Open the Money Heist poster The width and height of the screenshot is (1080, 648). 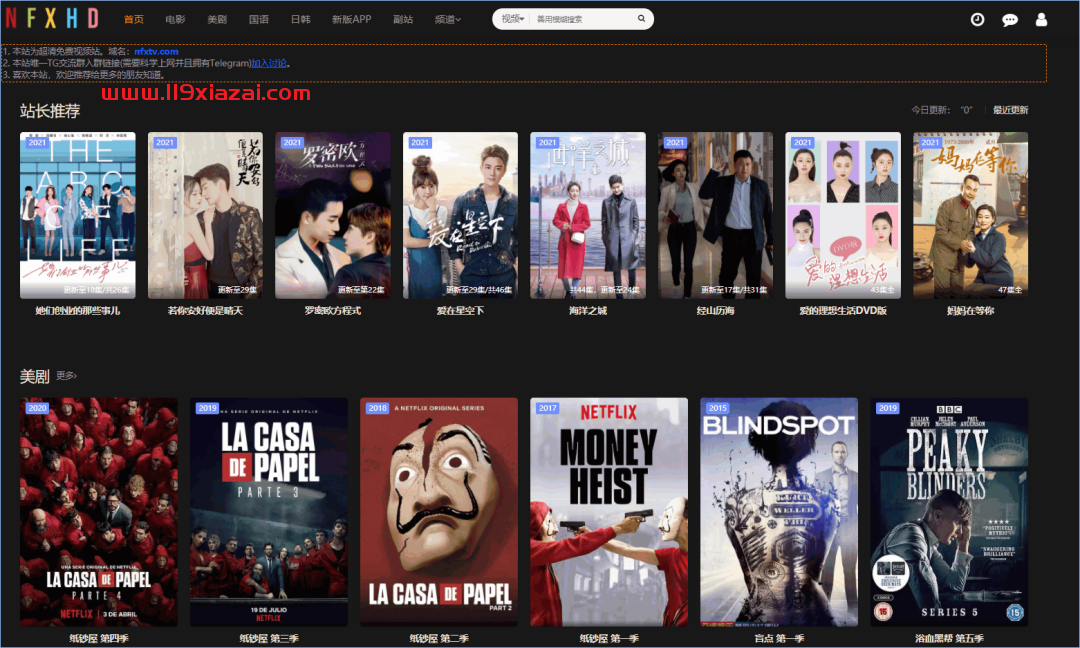(x=609, y=512)
